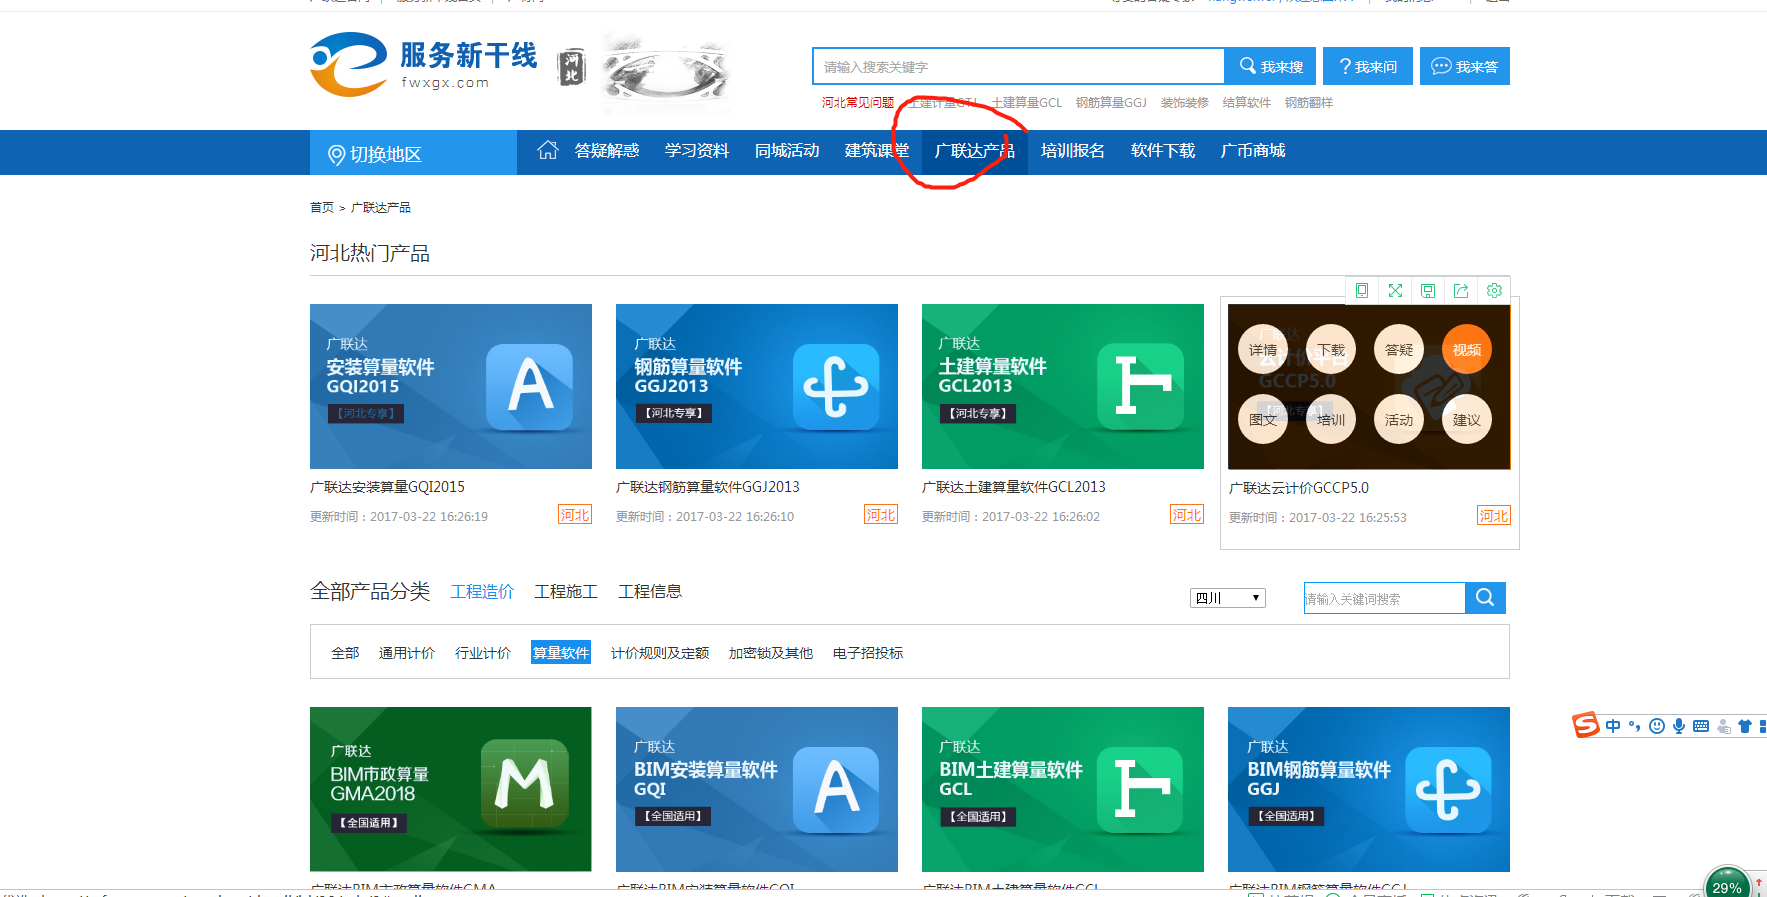Select the 计价规则及定额 subcategory filter
This screenshot has height=897, width=1767.
click(x=660, y=652)
